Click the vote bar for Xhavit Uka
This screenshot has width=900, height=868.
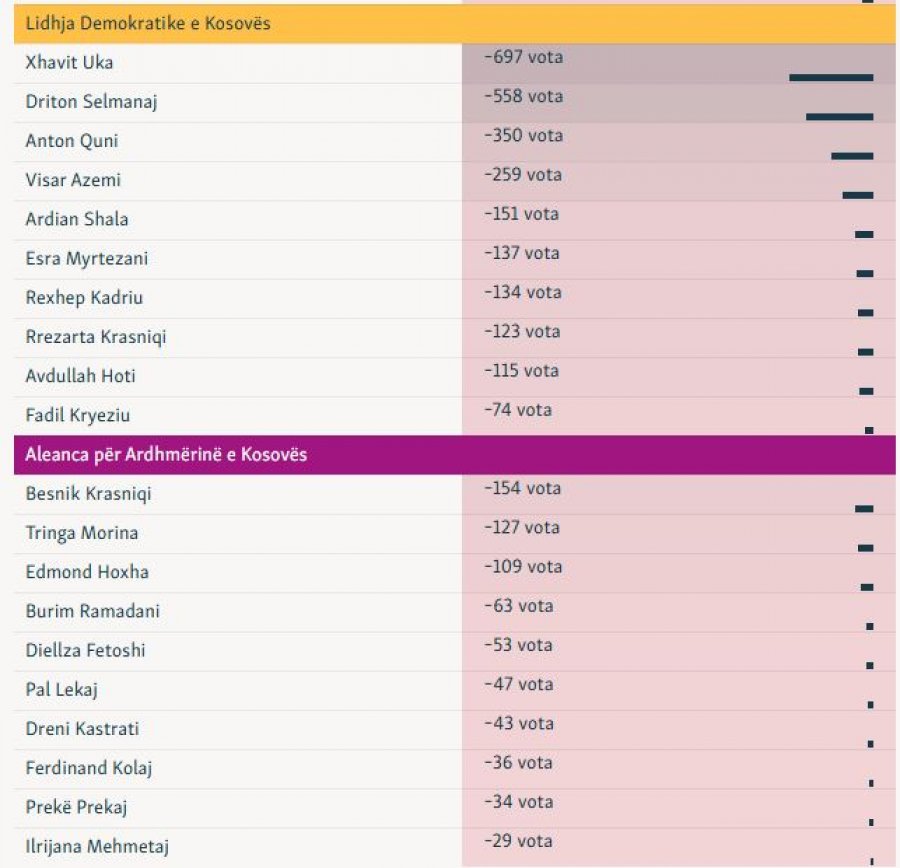pyautogui.click(x=830, y=77)
